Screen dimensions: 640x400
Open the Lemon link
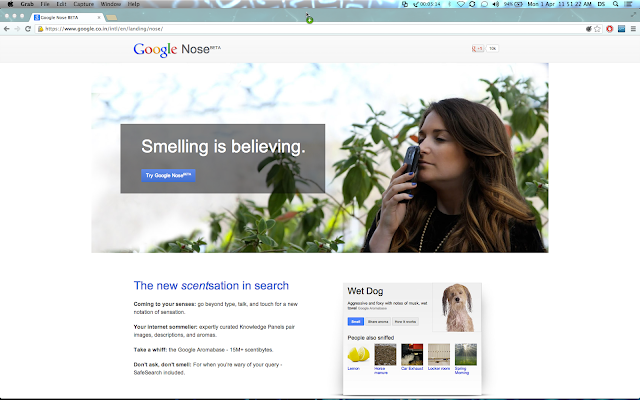[353, 369]
